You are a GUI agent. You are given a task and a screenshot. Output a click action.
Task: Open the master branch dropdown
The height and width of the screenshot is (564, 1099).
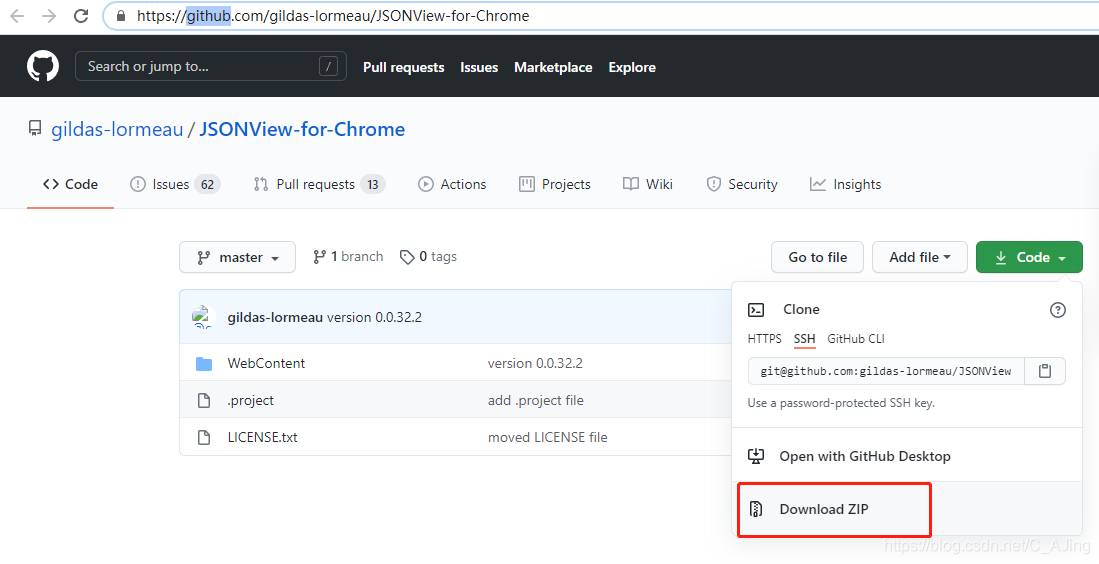tap(237, 257)
